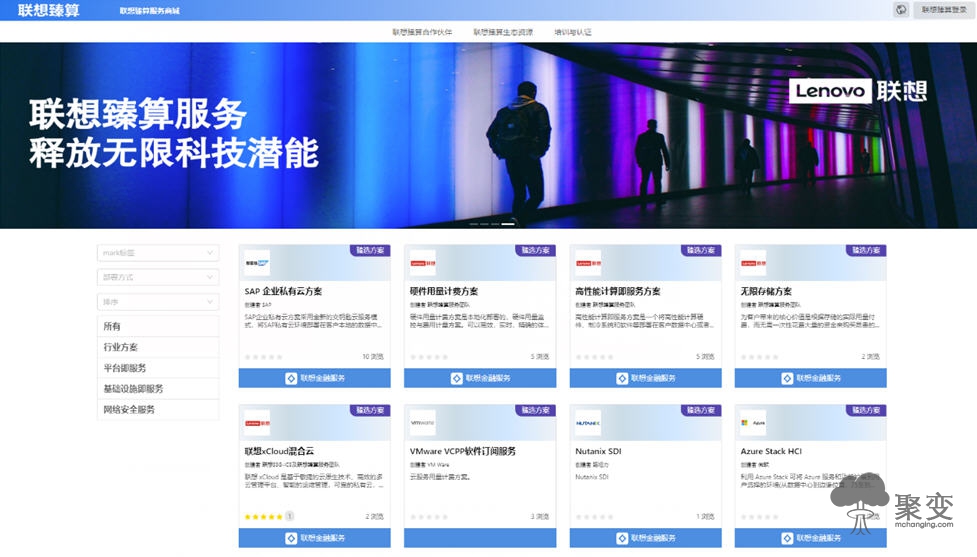Click 10 浏览 view count on SAP card
The height and width of the screenshot is (557, 977).
pyautogui.click(x=373, y=357)
